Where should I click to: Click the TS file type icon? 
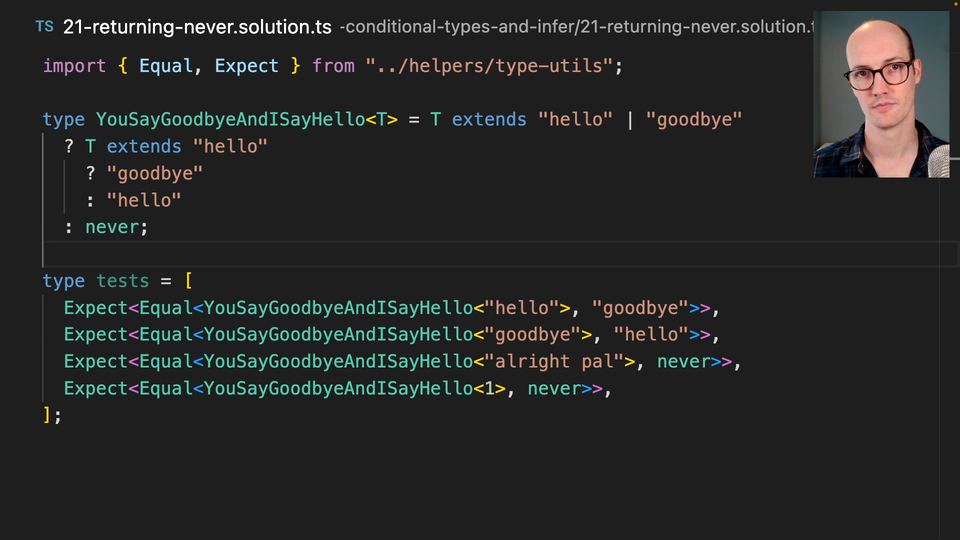click(44, 27)
